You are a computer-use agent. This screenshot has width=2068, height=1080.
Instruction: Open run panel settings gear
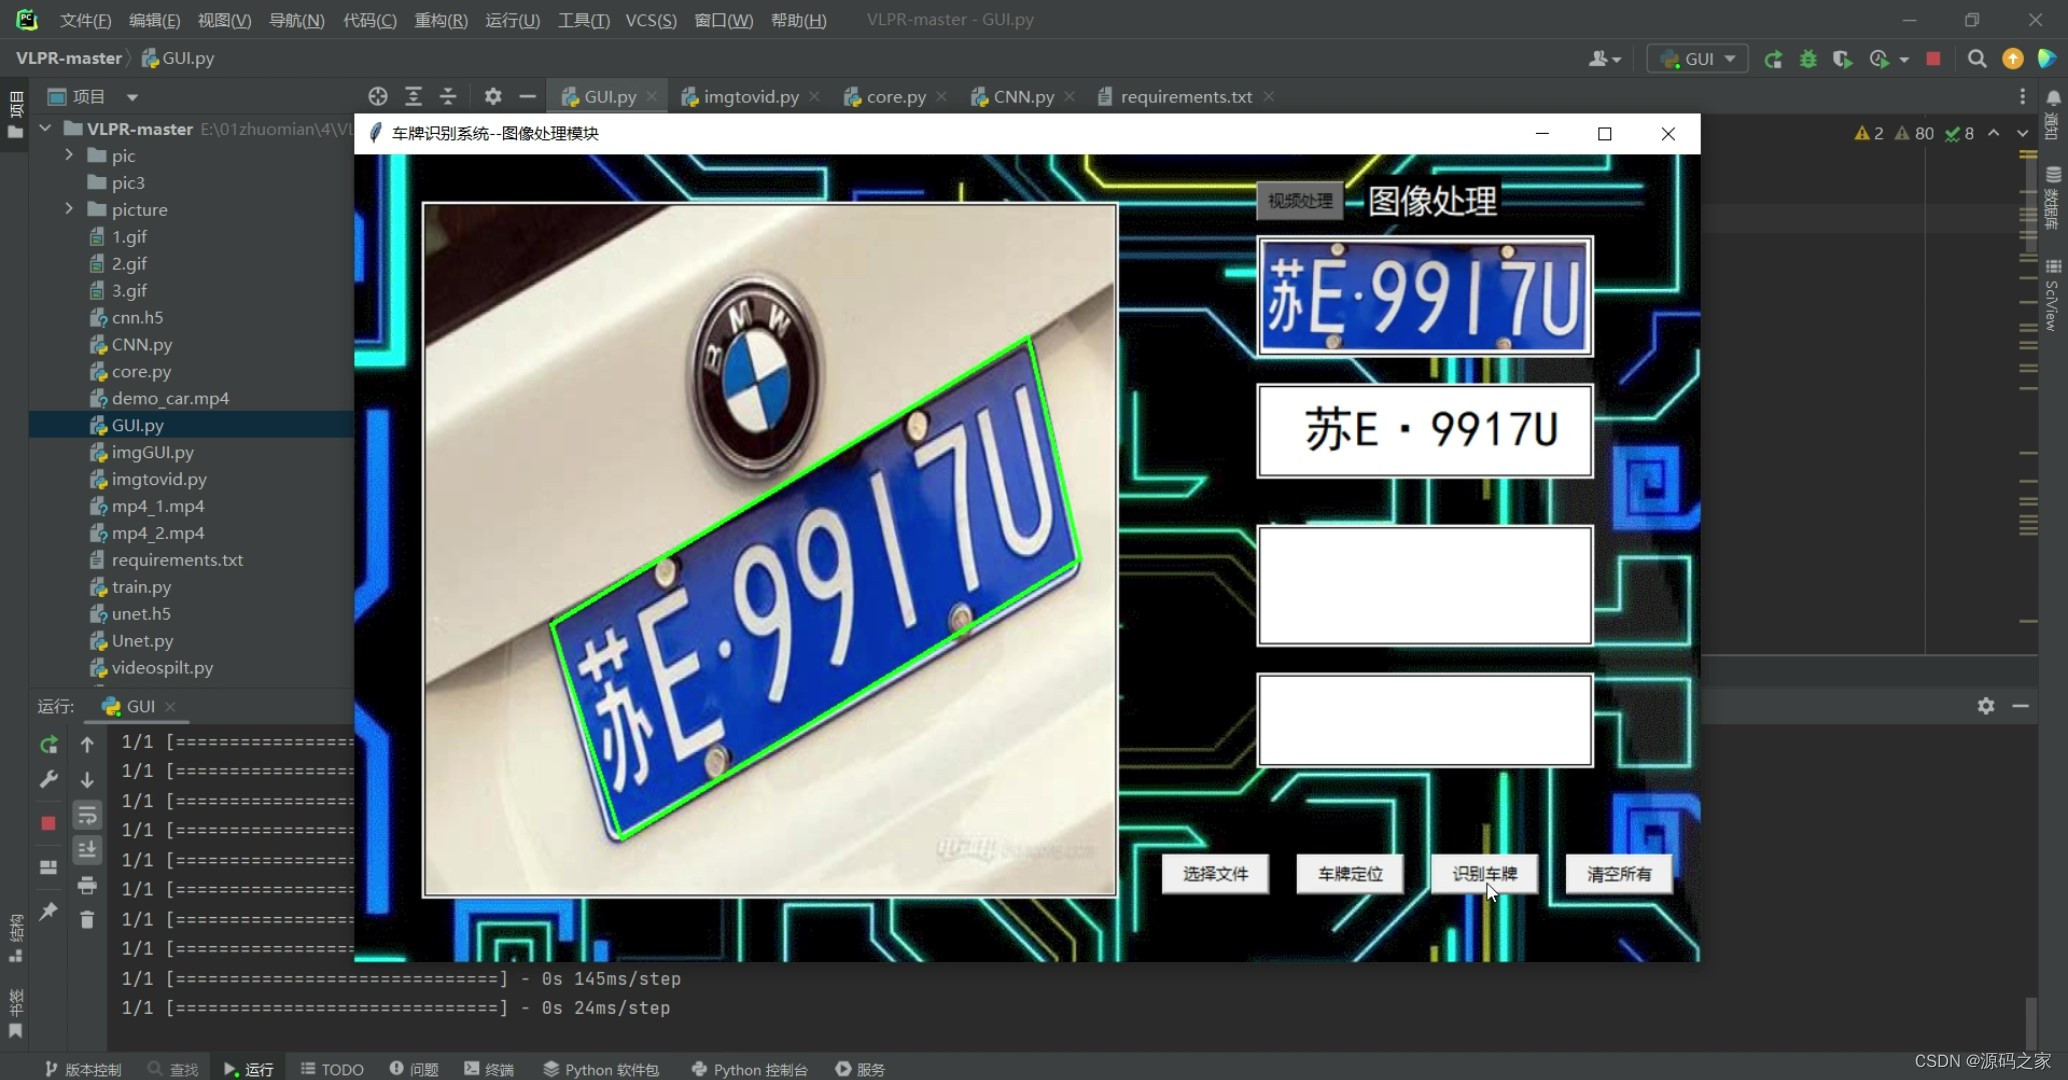pyautogui.click(x=1986, y=706)
